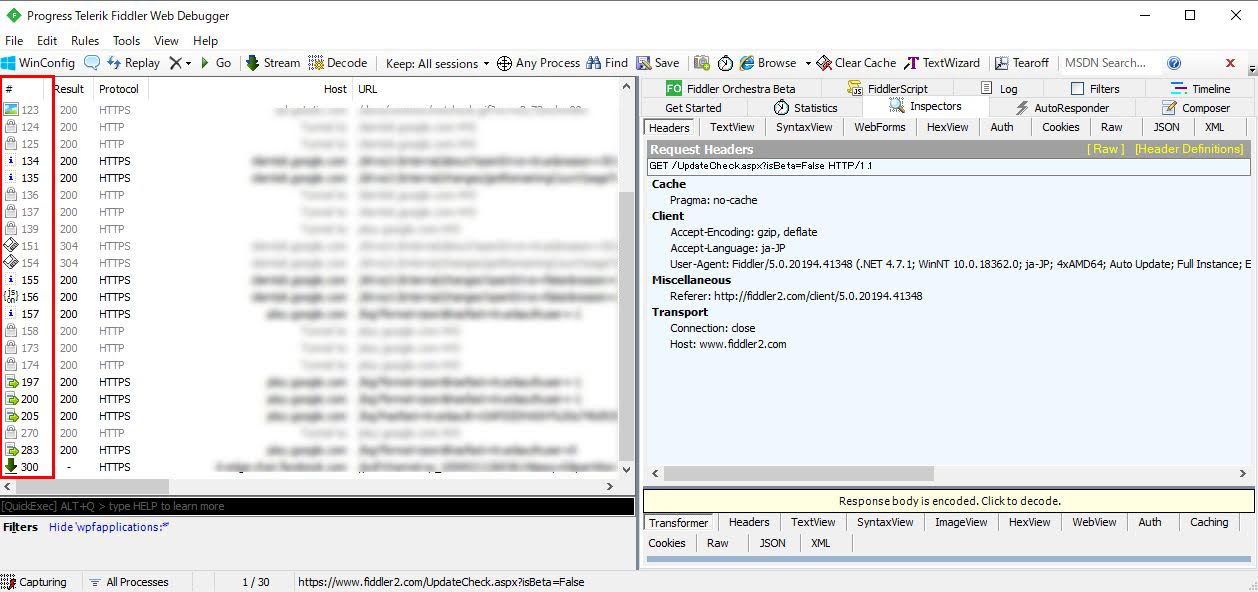The image size is (1258, 592).
Task: Click the QuickExec command box
Action: point(317,506)
